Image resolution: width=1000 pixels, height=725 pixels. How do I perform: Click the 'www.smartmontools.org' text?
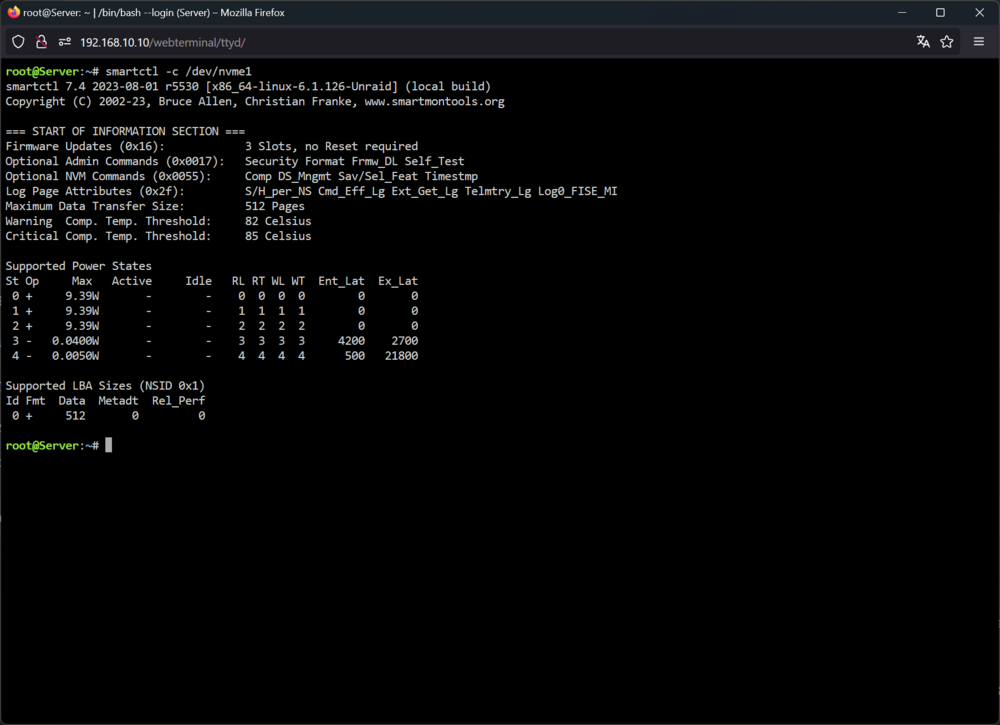[x=434, y=101]
